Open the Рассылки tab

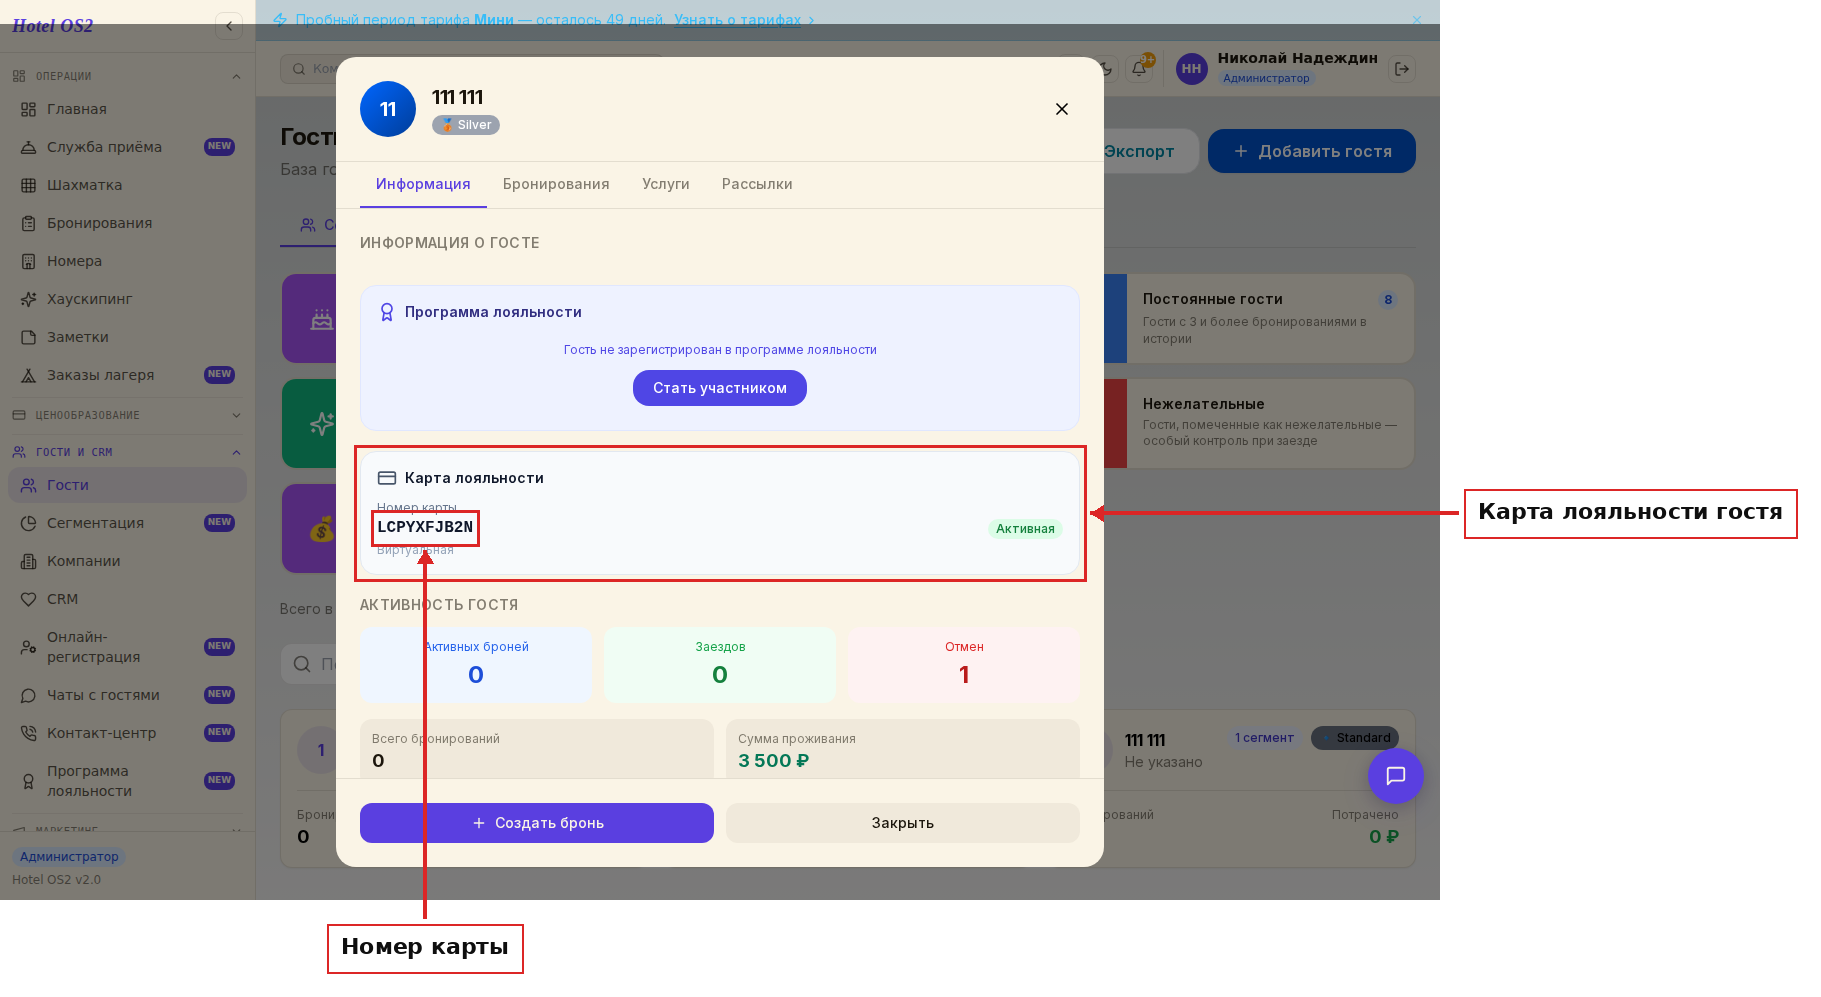[757, 184]
